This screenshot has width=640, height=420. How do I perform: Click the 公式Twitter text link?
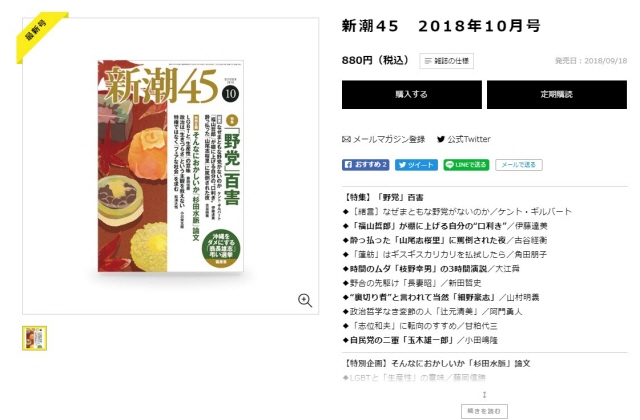click(469, 139)
